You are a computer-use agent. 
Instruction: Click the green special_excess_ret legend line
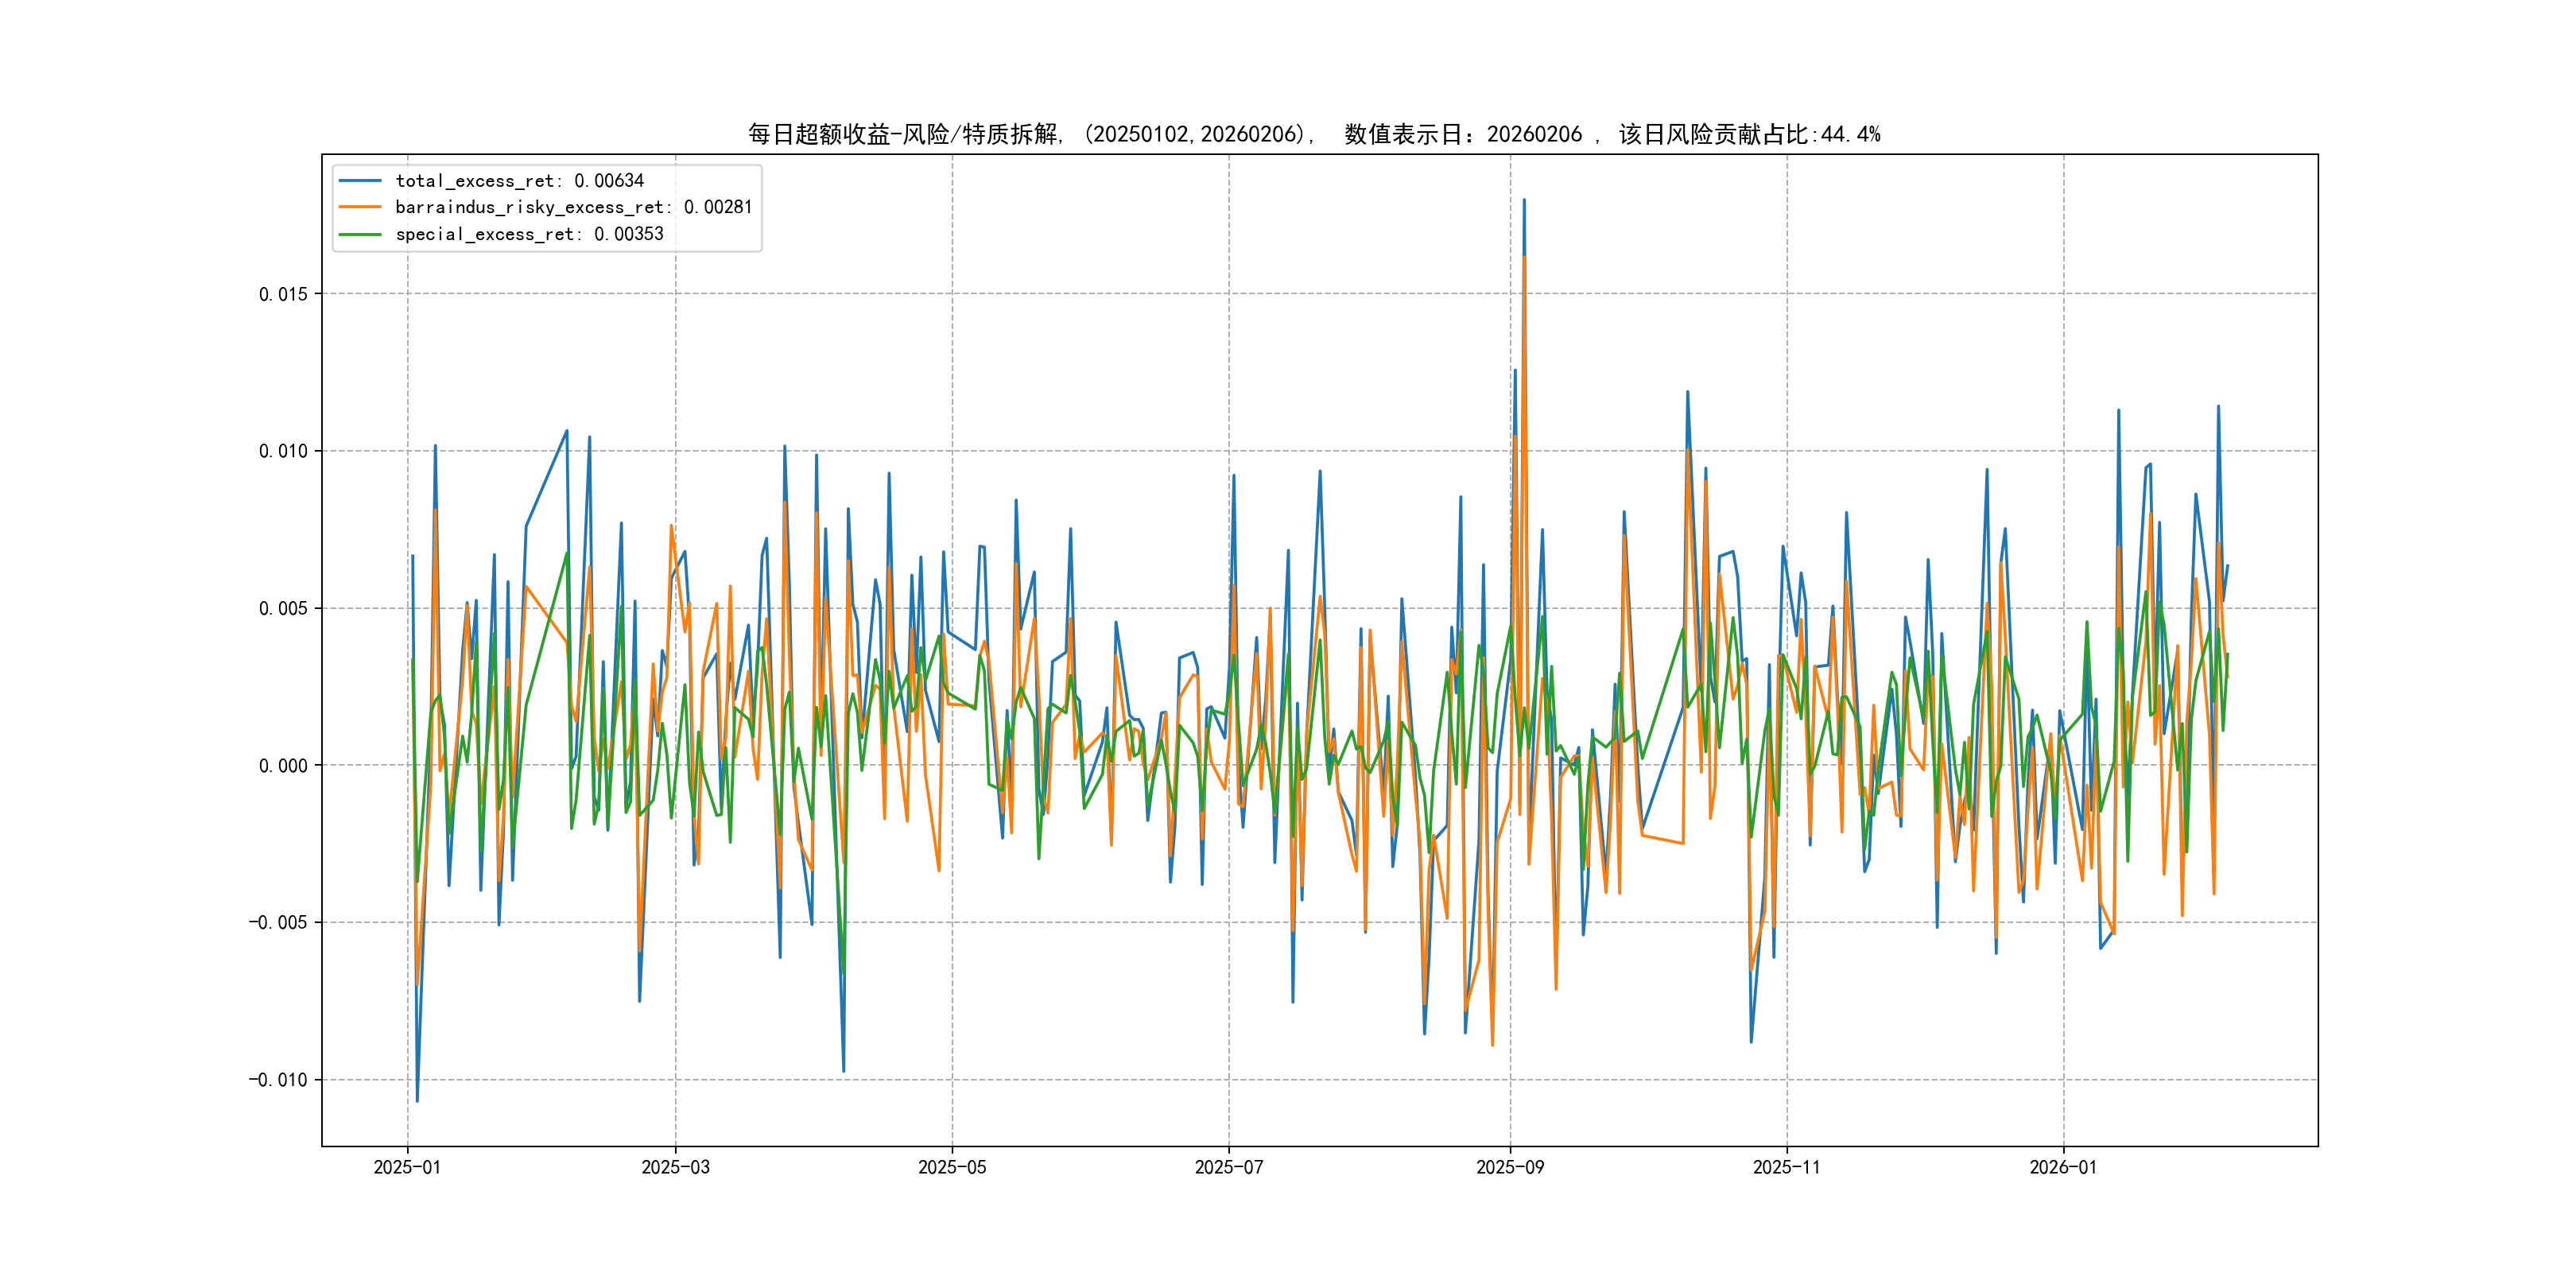pyautogui.click(x=360, y=234)
